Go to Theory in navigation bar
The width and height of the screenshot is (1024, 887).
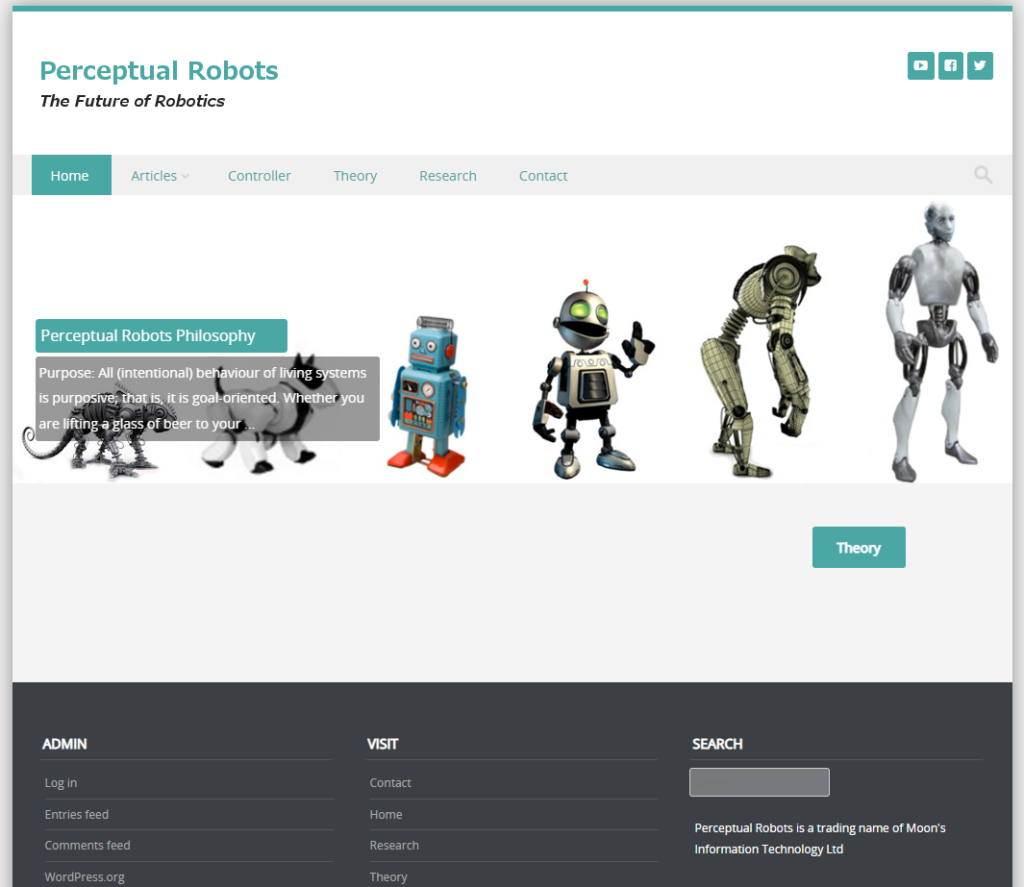point(355,176)
